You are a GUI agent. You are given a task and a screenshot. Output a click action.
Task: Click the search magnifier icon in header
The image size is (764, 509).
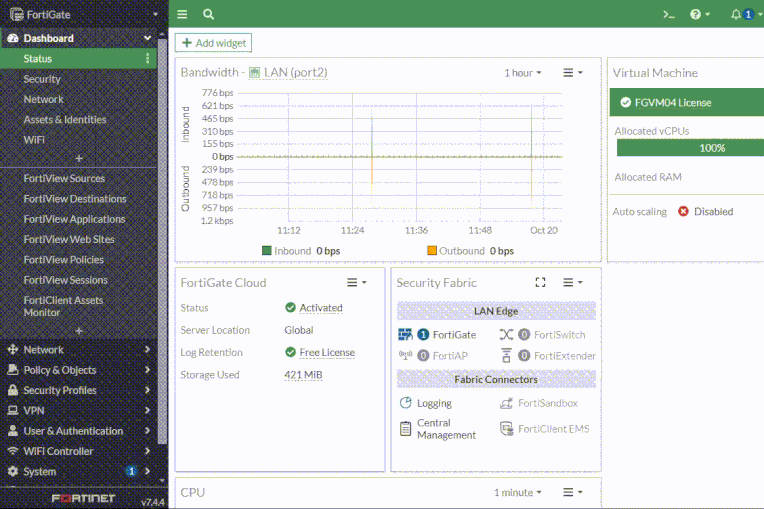(208, 14)
